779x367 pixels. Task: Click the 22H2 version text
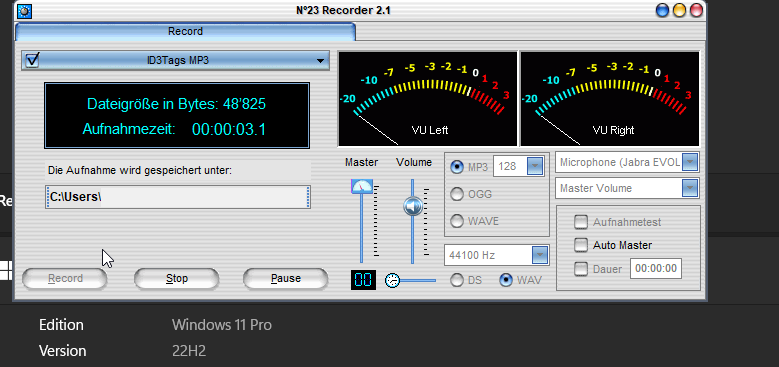pyautogui.click(x=189, y=351)
